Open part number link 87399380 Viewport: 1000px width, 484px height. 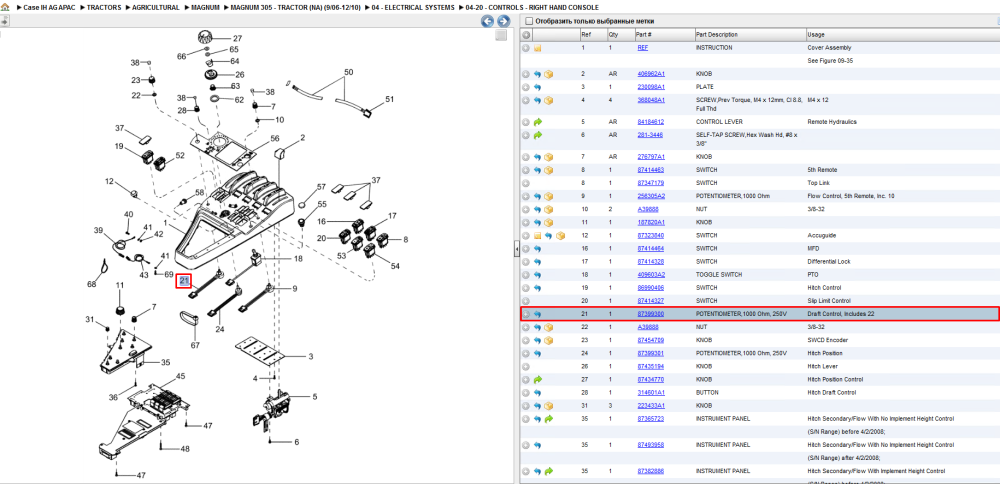[x=651, y=314]
